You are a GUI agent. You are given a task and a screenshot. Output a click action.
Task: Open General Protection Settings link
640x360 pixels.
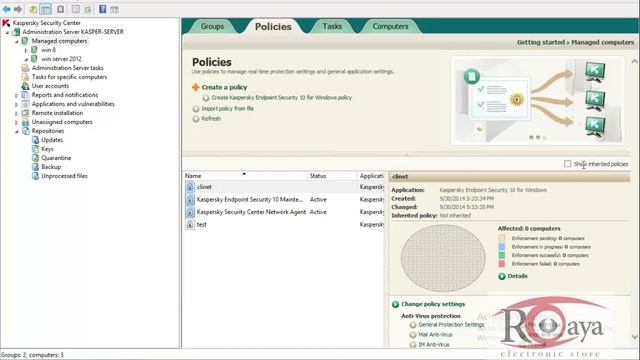[x=451, y=324]
